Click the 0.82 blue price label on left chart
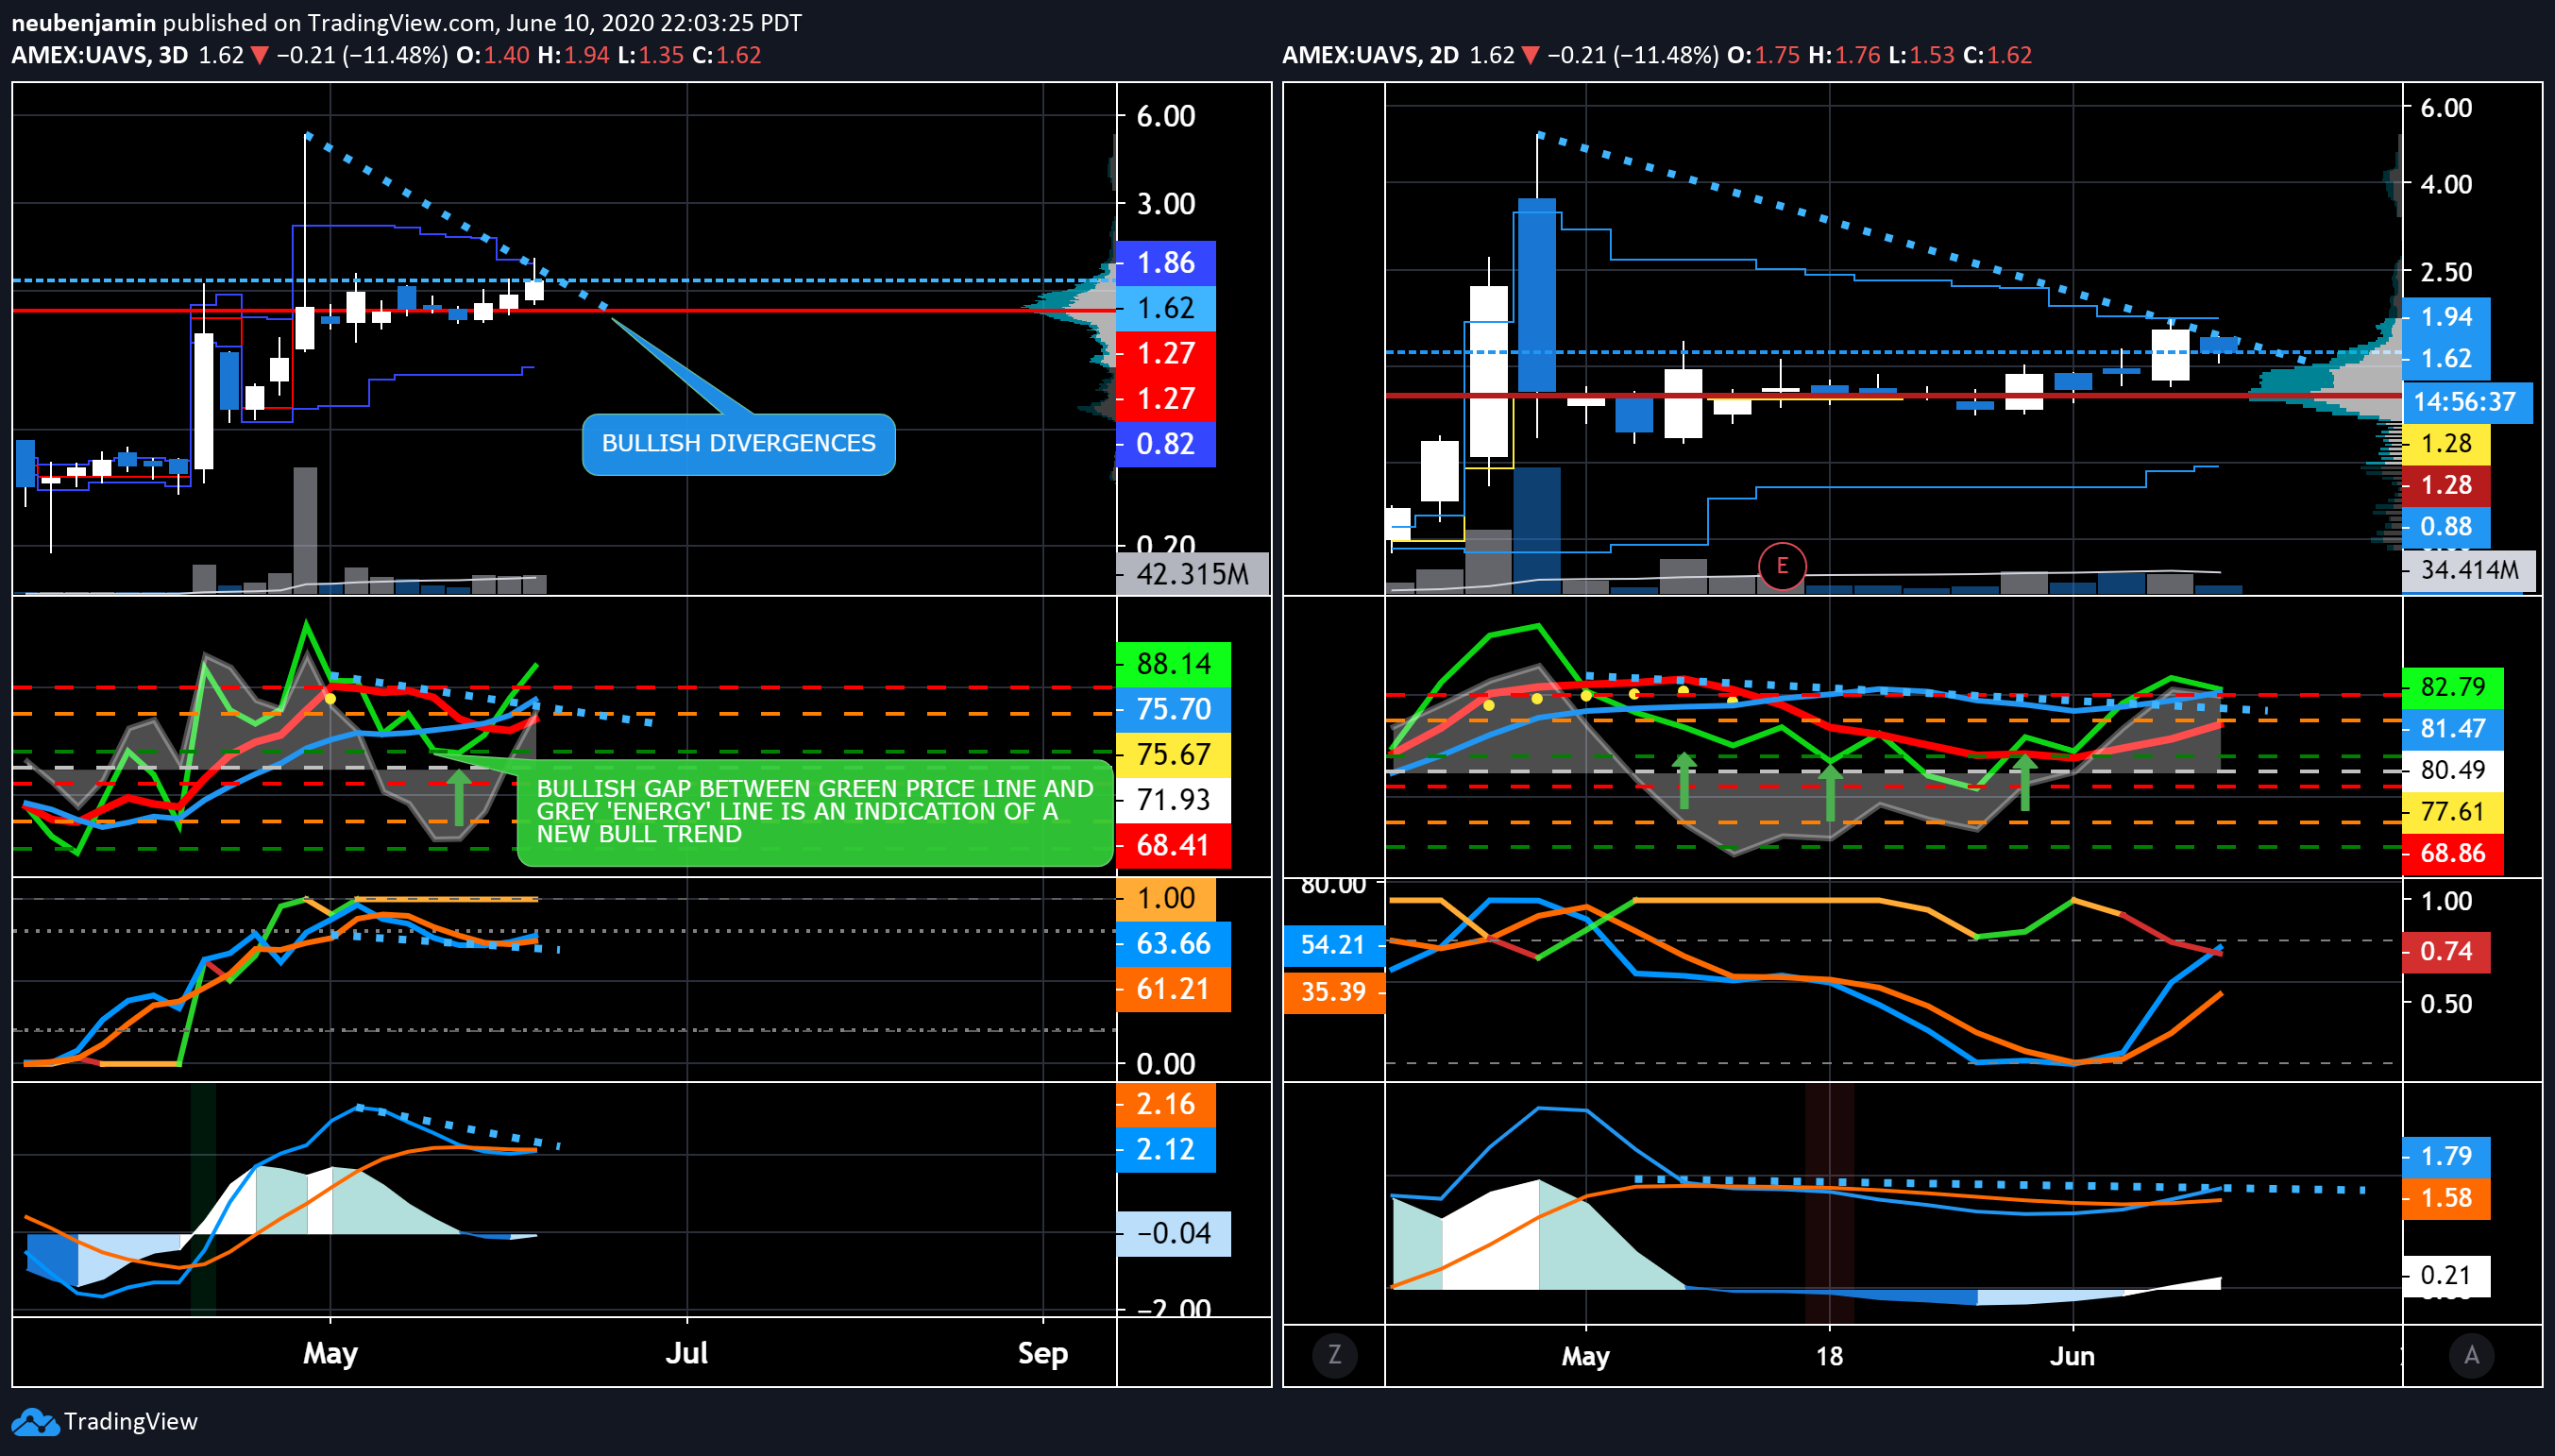This screenshot has width=2555, height=1456. click(x=1166, y=444)
